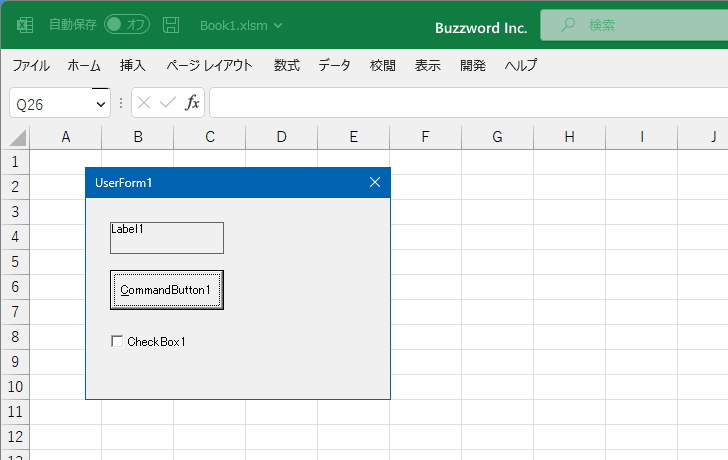
Task: Click inside the formula bar input
Action: coord(468,103)
